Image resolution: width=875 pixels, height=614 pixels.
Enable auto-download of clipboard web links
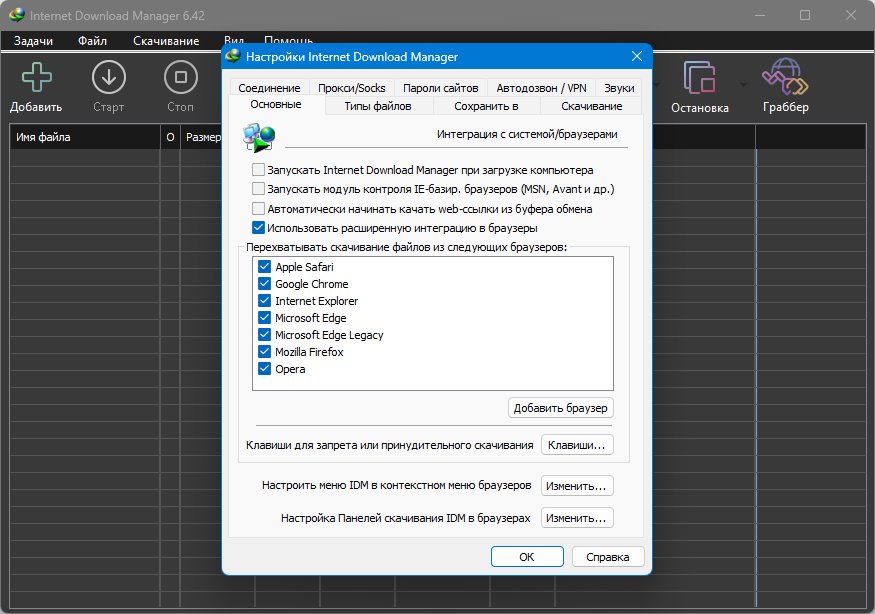click(258, 209)
